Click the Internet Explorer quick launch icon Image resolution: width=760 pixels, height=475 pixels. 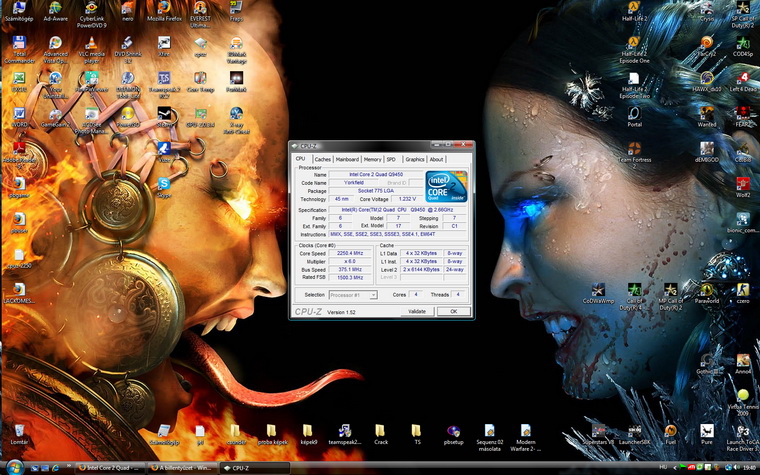(55, 468)
